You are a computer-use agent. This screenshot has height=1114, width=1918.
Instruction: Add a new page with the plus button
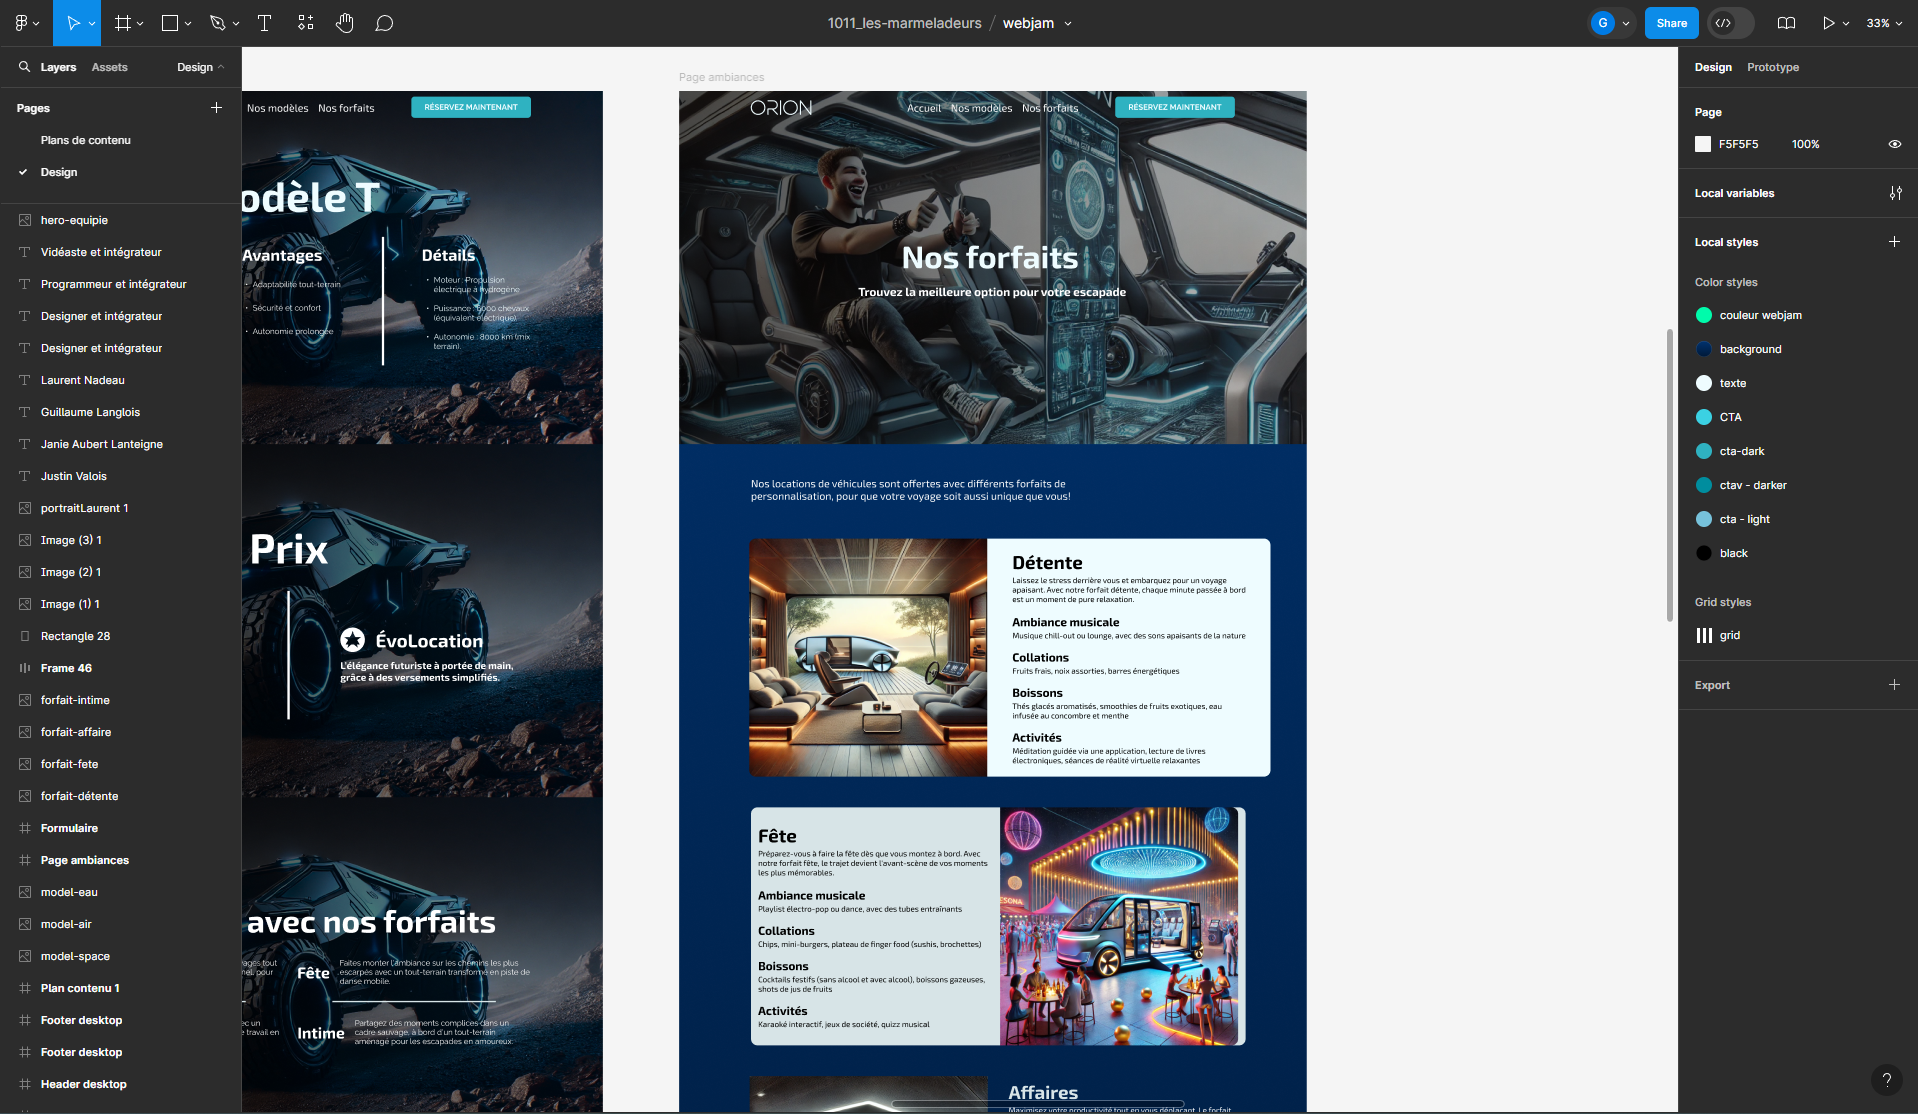(x=216, y=107)
